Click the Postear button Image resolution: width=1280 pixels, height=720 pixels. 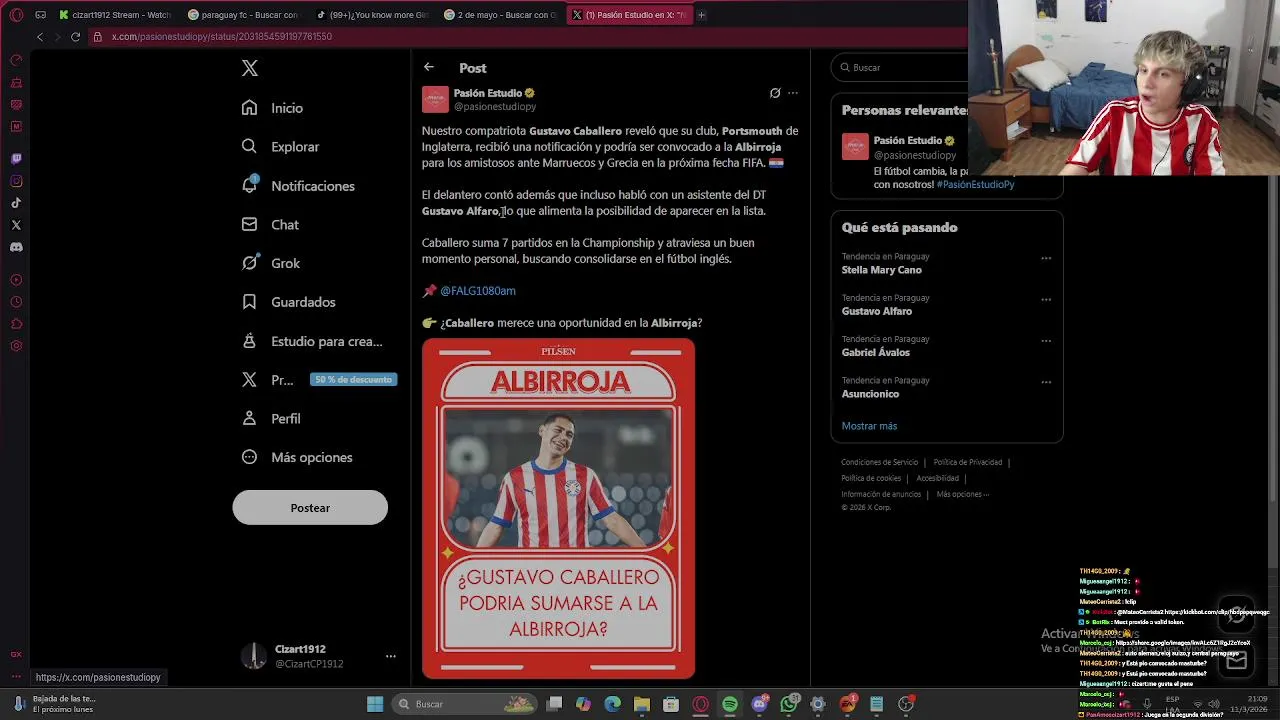pos(310,508)
